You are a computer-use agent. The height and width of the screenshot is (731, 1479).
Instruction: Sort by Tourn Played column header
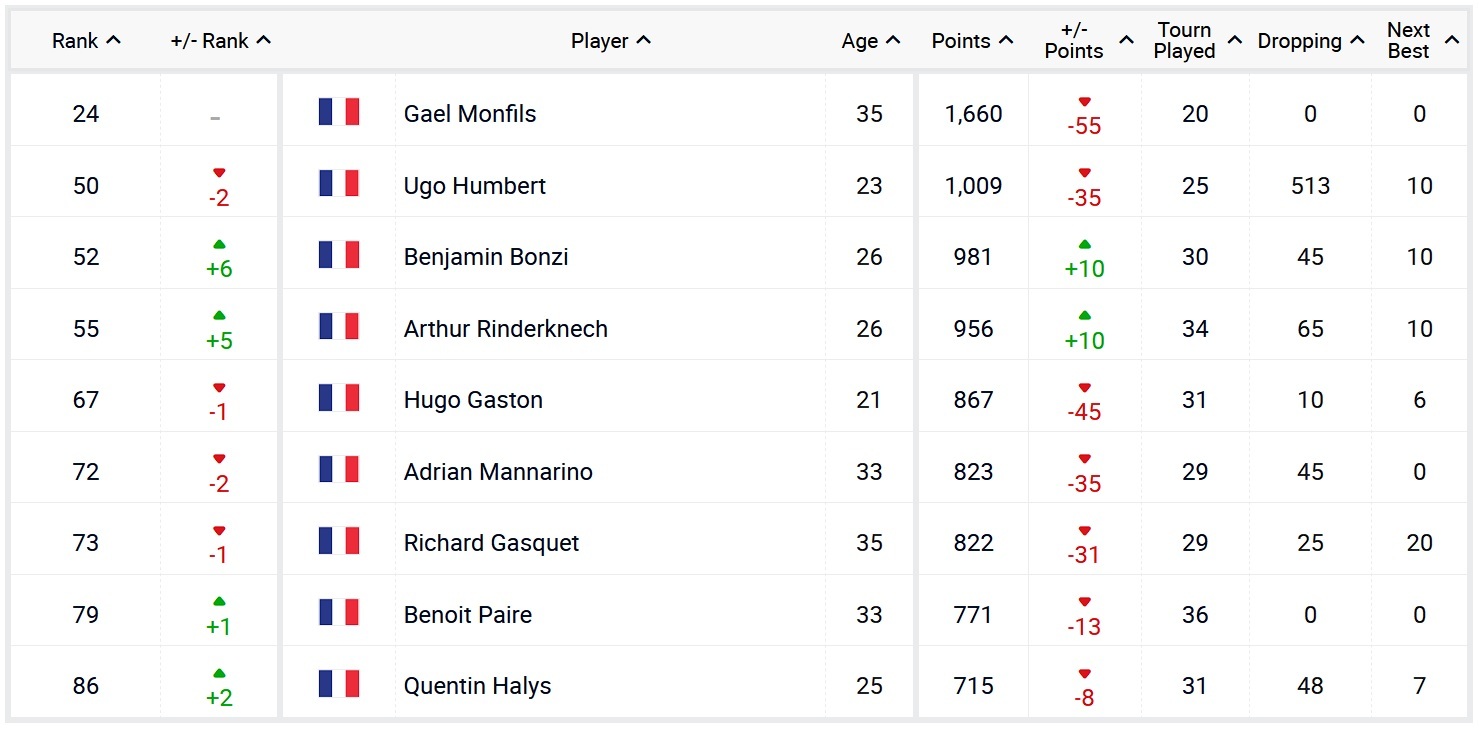pos(1197,41)
